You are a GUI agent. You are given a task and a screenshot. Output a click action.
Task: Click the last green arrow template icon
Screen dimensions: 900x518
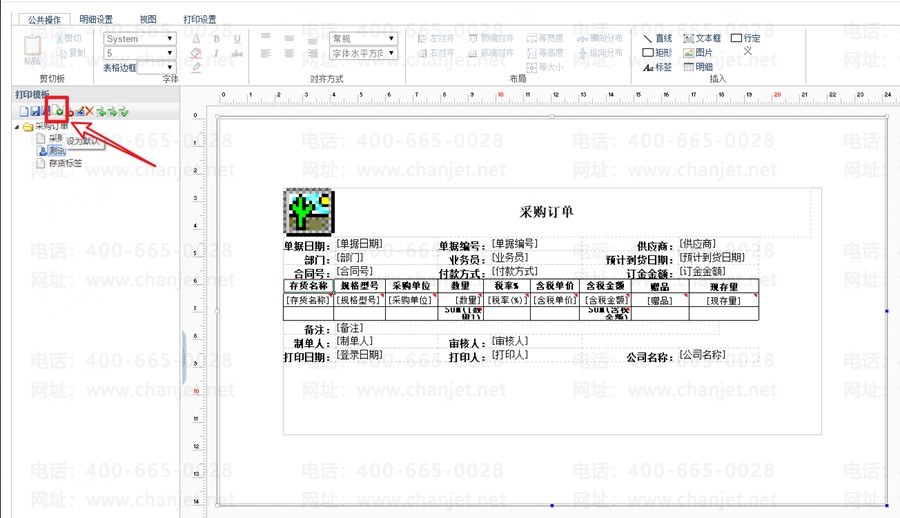[x=123, y=111]
